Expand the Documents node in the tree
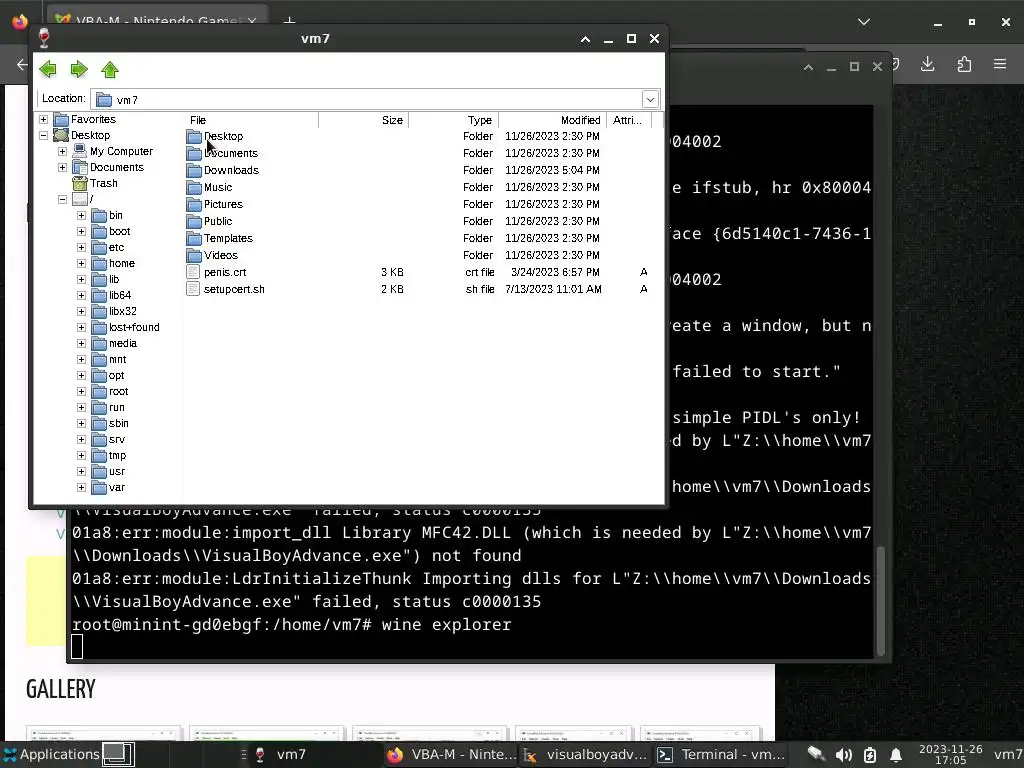Screen dimensions: 1024x768 coord(62,167)
